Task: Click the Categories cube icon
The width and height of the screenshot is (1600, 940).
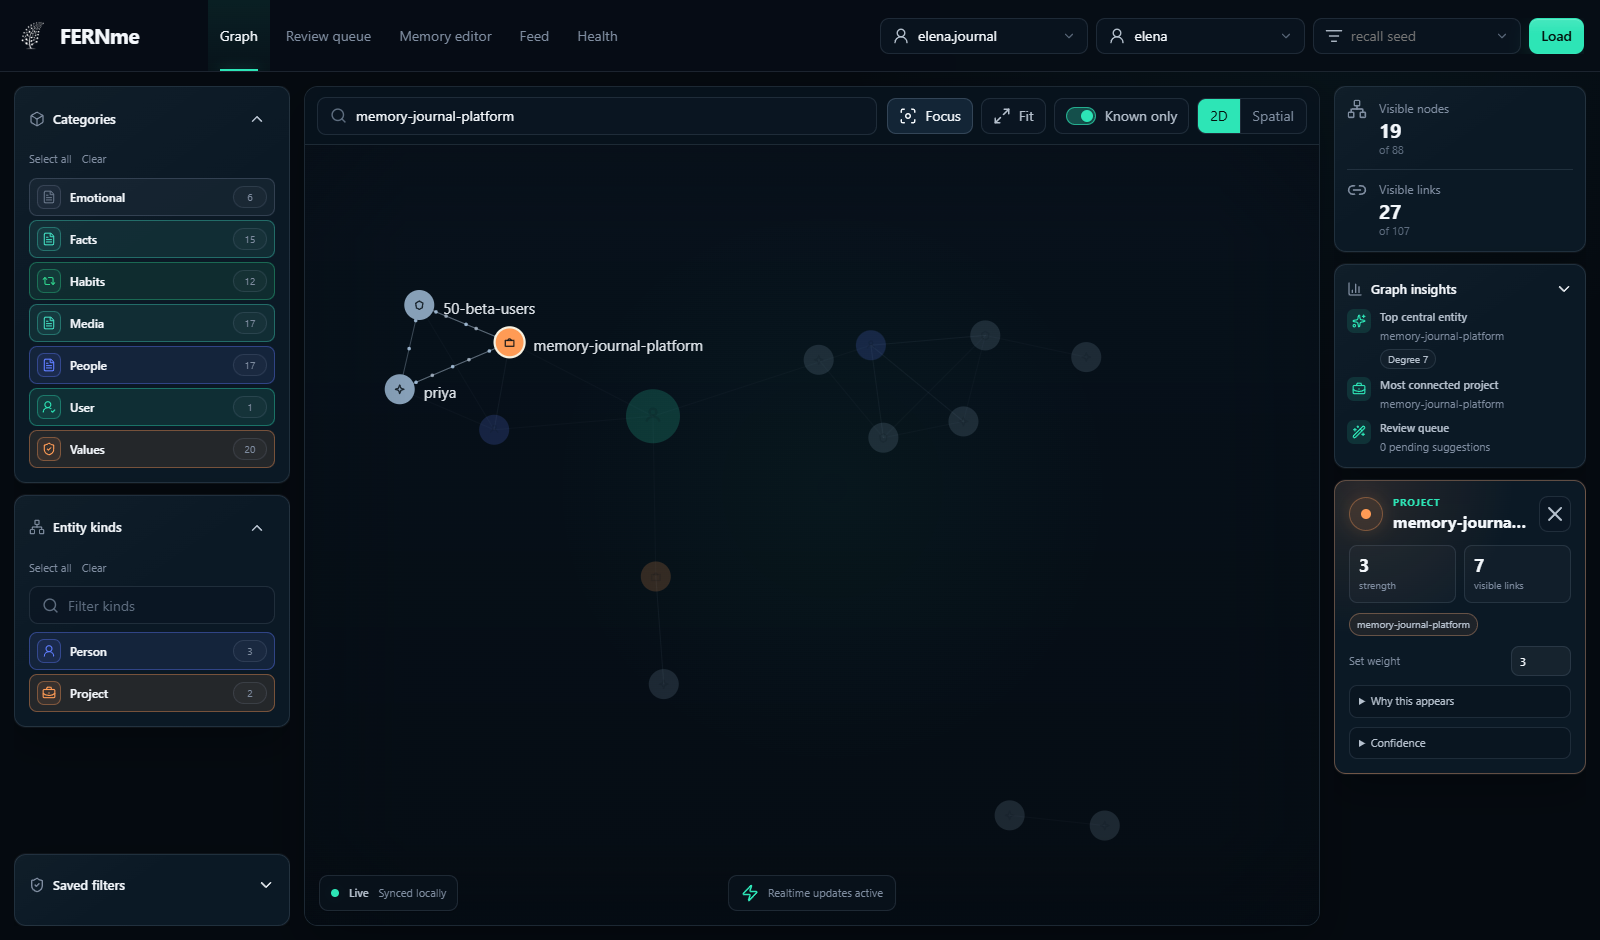Action: [37, 119]
